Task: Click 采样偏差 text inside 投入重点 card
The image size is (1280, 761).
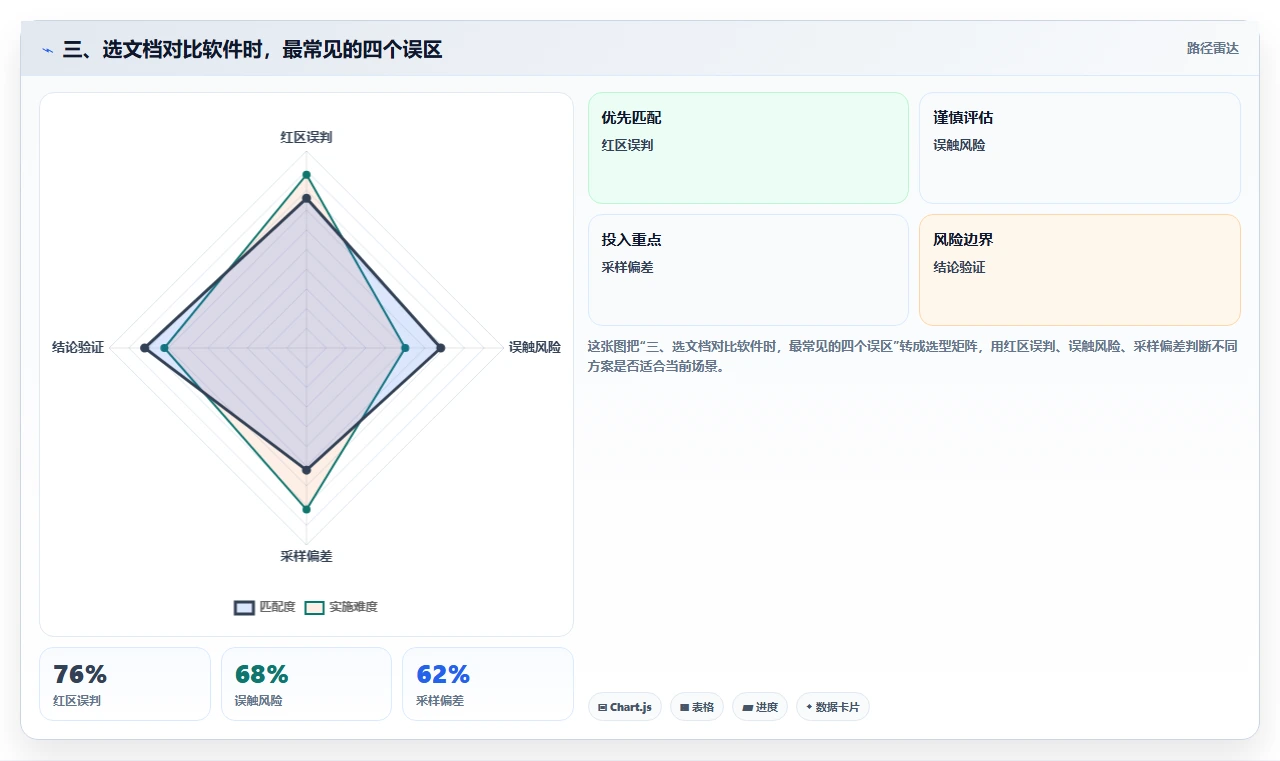Action: (x=627, y=267)
